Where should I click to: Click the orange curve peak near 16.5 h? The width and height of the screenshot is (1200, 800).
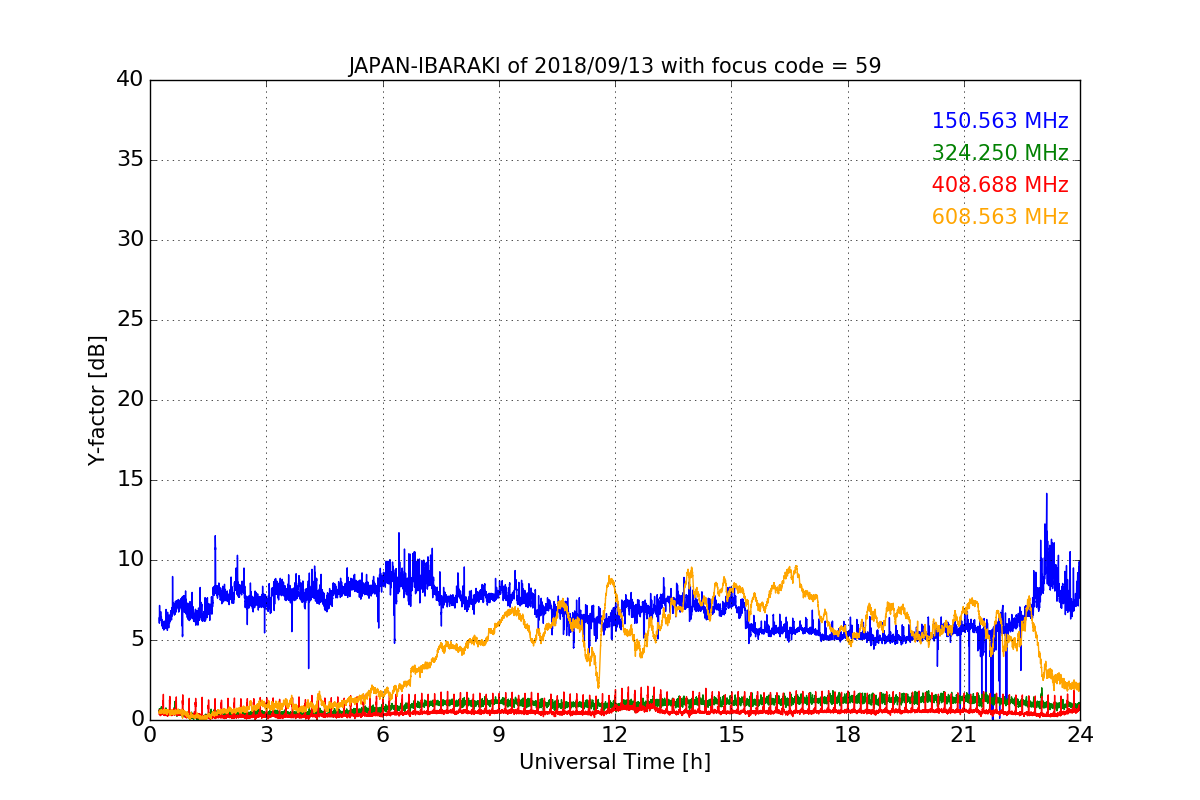click(x=794, y=568)
